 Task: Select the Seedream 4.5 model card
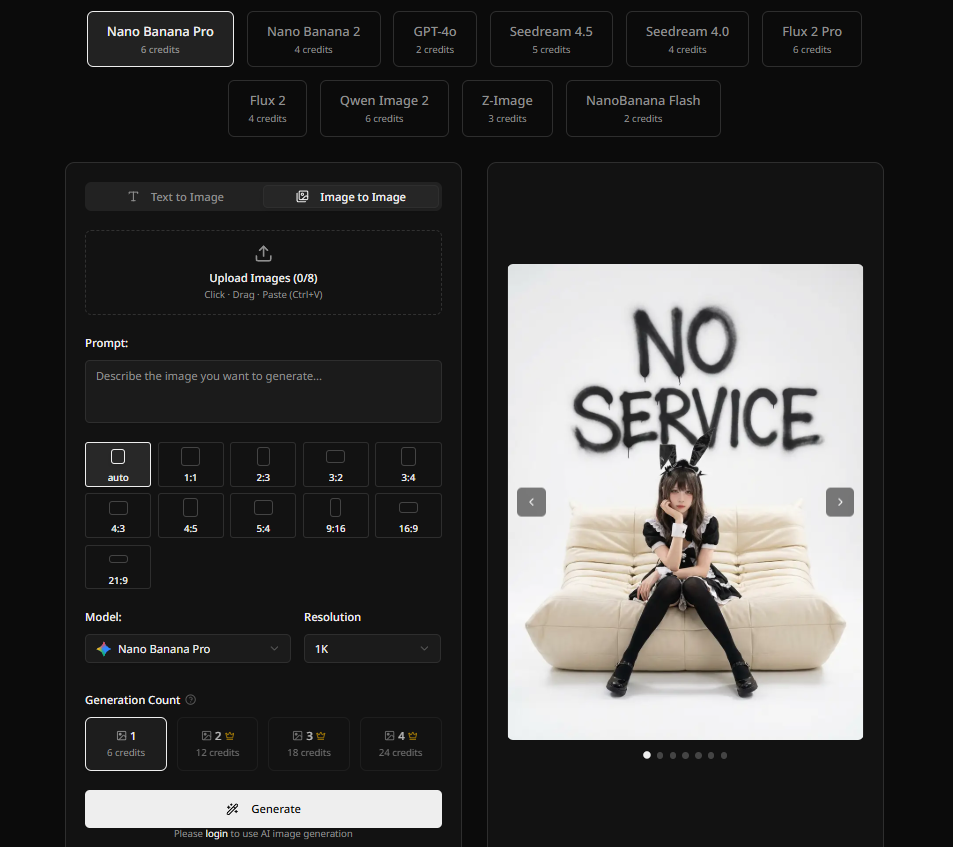pos(551,39)
